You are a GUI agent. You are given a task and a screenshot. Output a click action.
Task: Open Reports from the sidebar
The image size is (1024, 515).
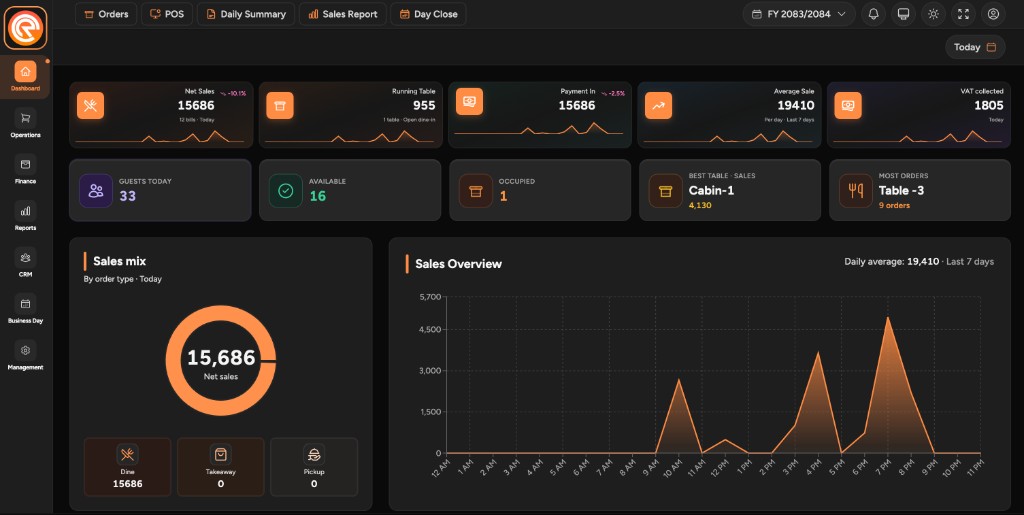pos(25,216)
